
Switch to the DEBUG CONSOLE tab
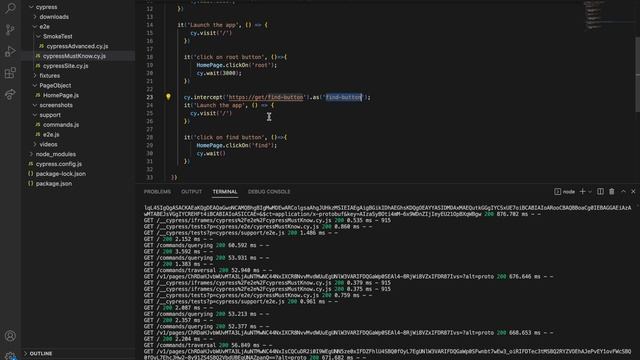[269, 191]
